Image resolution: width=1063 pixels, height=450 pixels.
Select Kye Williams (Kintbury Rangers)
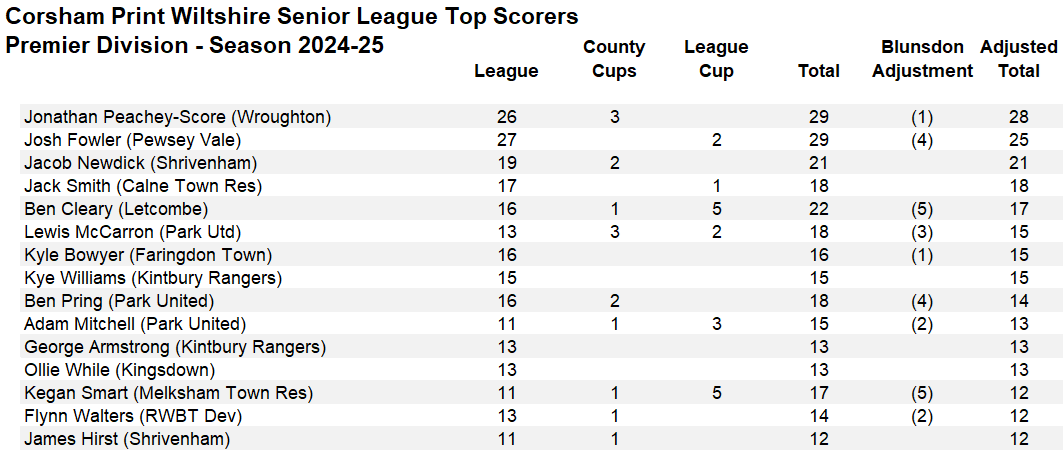[x=153, y=278]
